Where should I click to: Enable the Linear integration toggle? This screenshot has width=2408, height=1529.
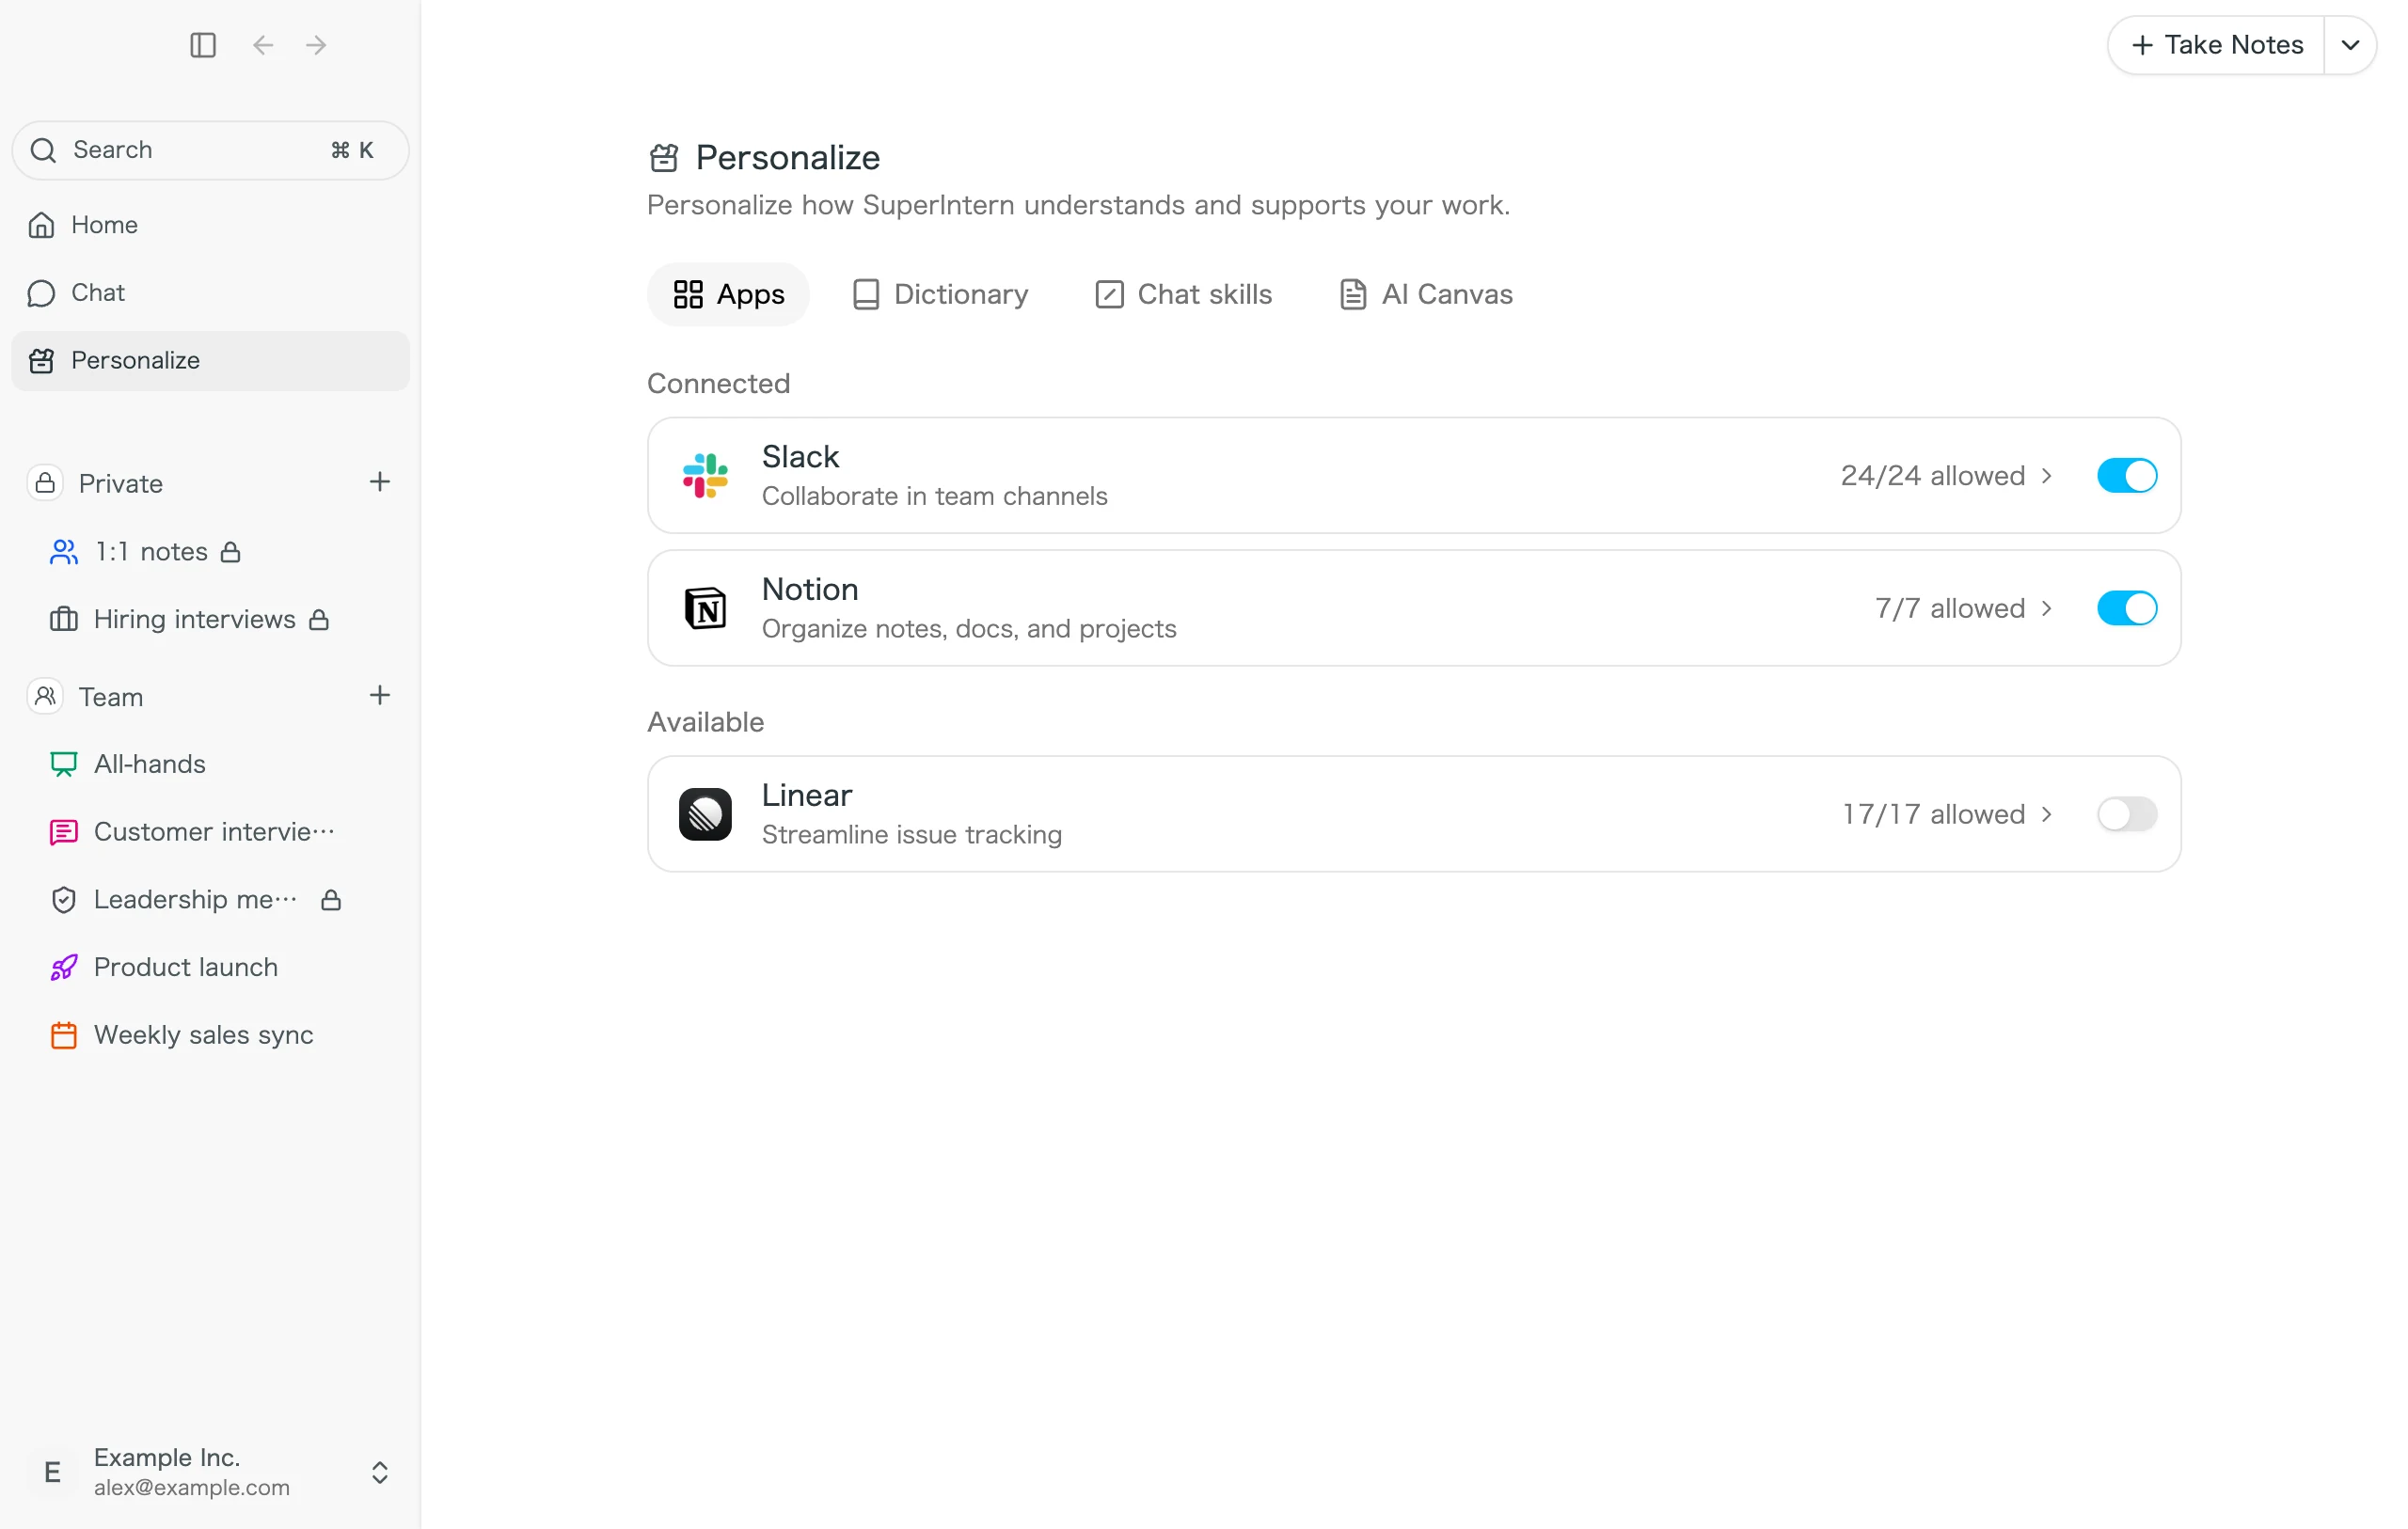[2127, 814]
